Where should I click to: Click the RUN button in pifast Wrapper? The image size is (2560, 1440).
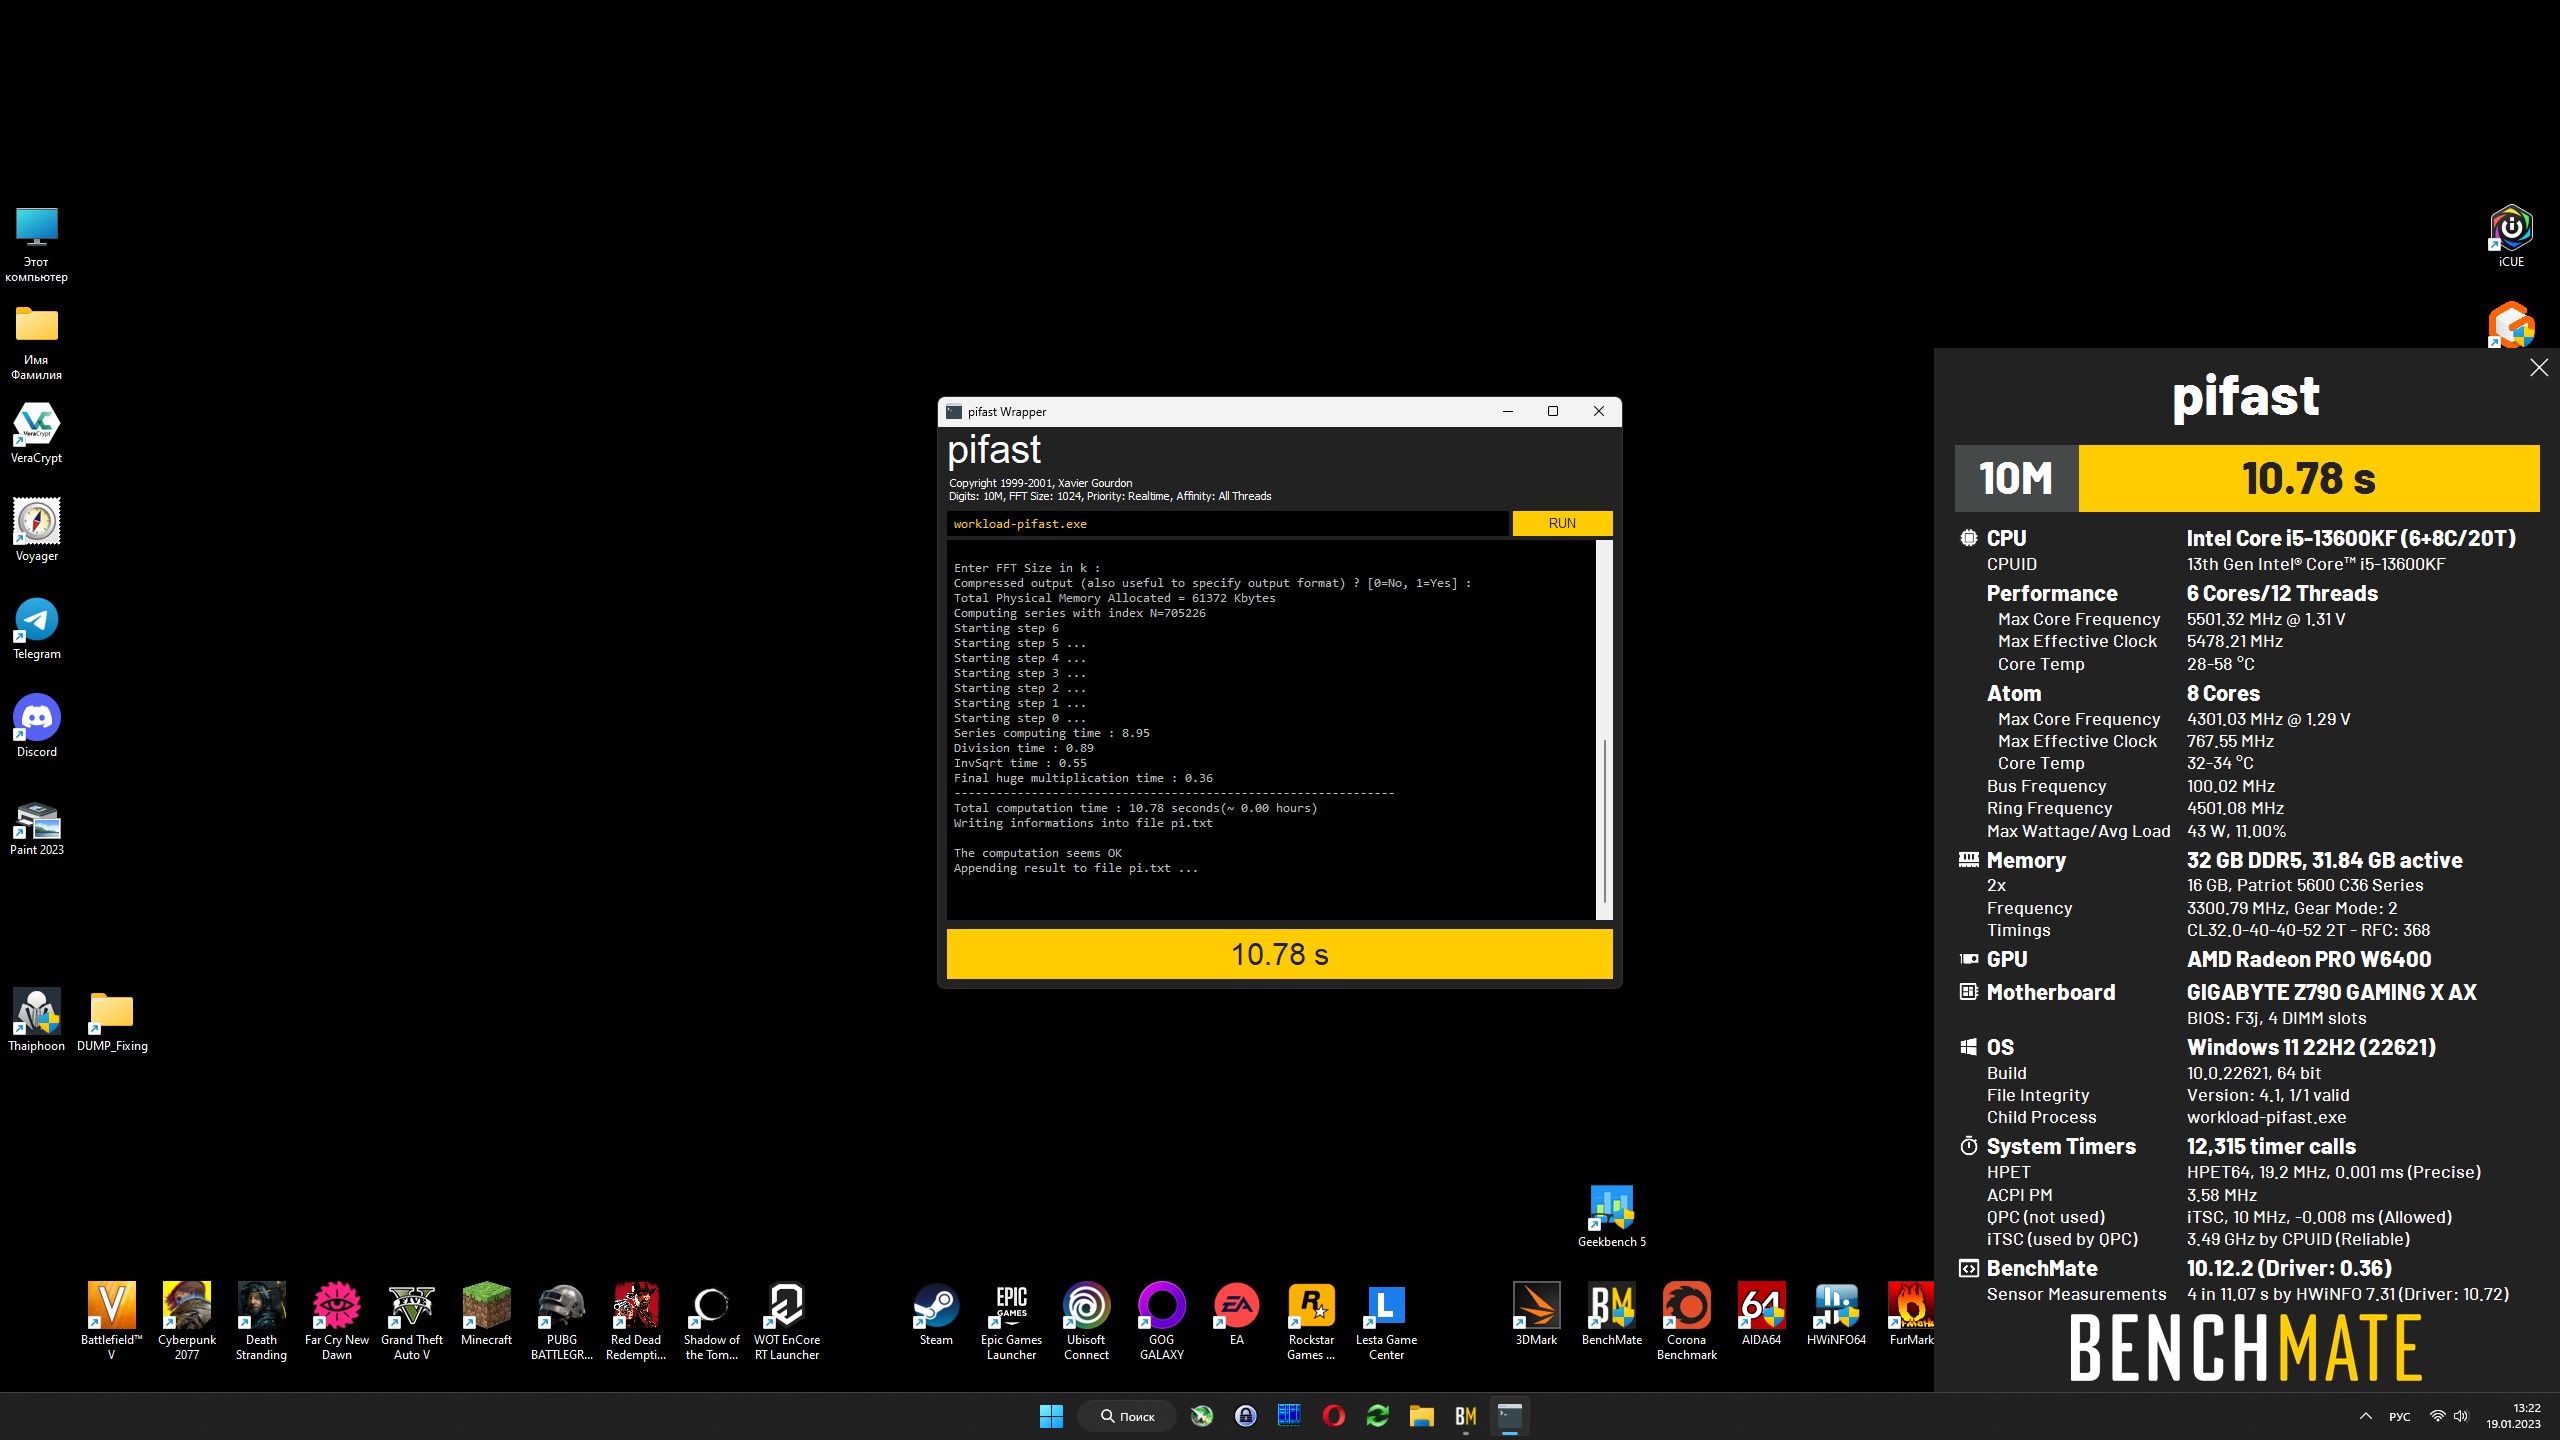pyautogui.click(x=1561, y=523)
